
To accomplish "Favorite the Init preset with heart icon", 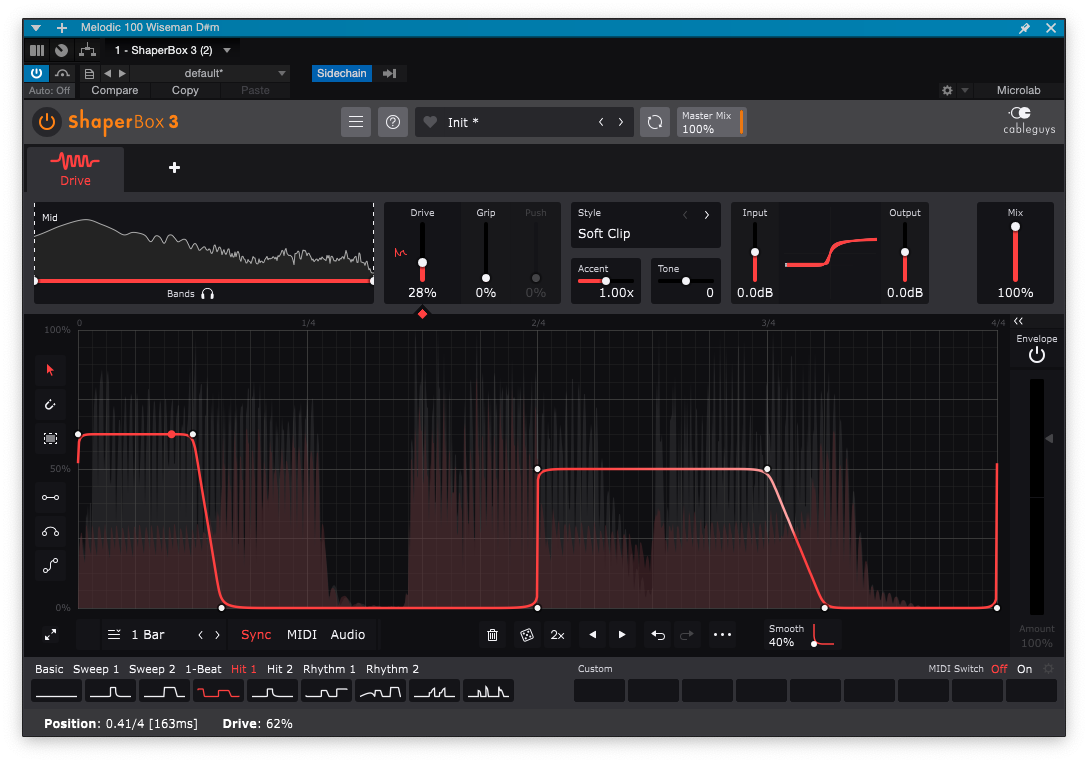I will point(430,122).
